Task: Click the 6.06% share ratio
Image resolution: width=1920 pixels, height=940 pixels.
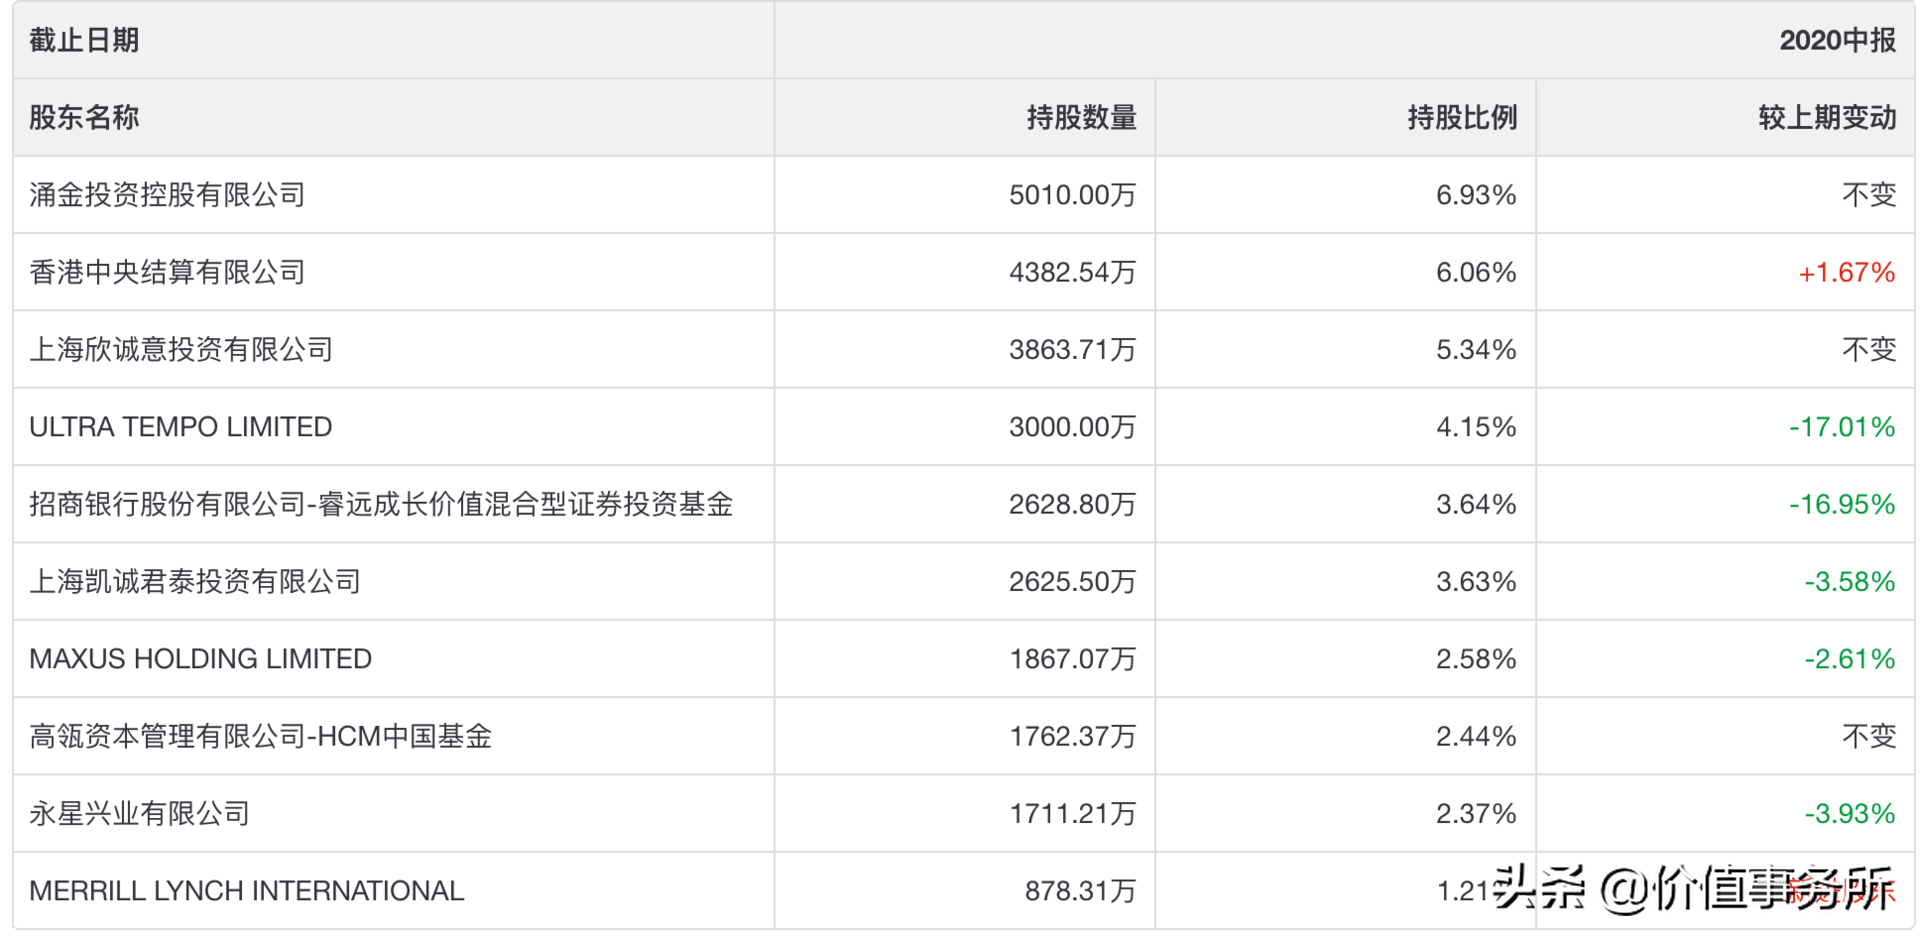Action: click(1476, 272)
